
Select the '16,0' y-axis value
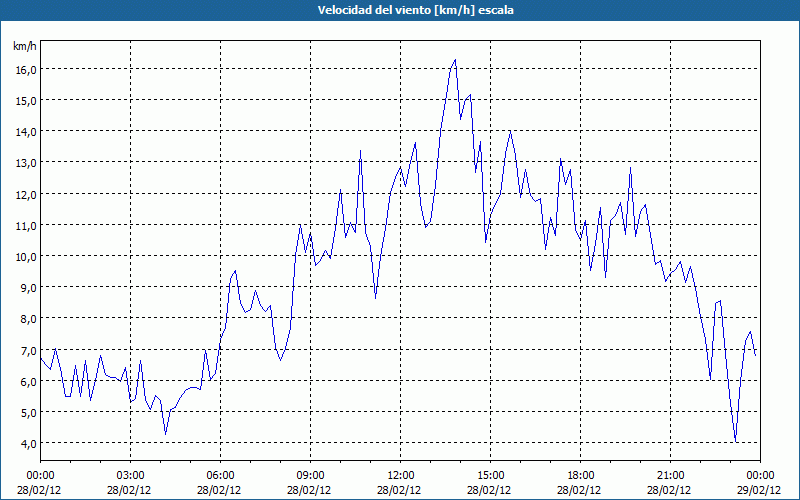[x=26, y=70]
